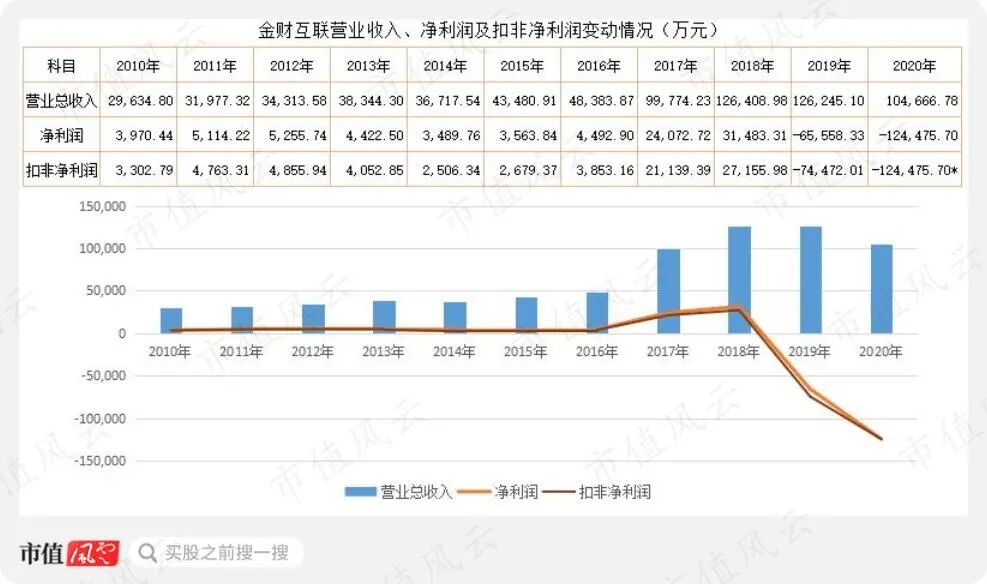Viewport: 987px width, 584px height.
Task: Click the 2014年 x-axis label
Action: pos(454,351)
